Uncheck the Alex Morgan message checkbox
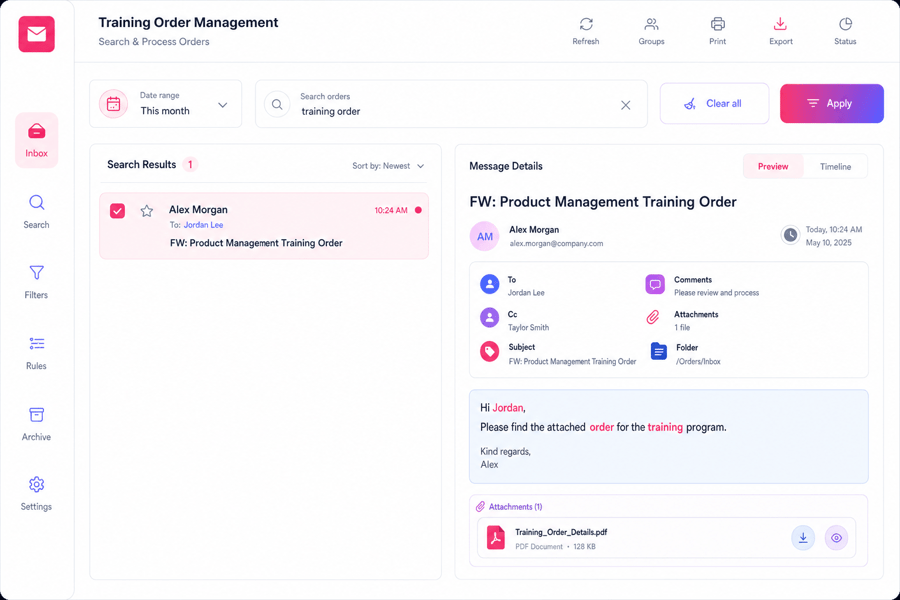Image resolution: width=900 pixels, height=600 pixels. pos(117,211)
